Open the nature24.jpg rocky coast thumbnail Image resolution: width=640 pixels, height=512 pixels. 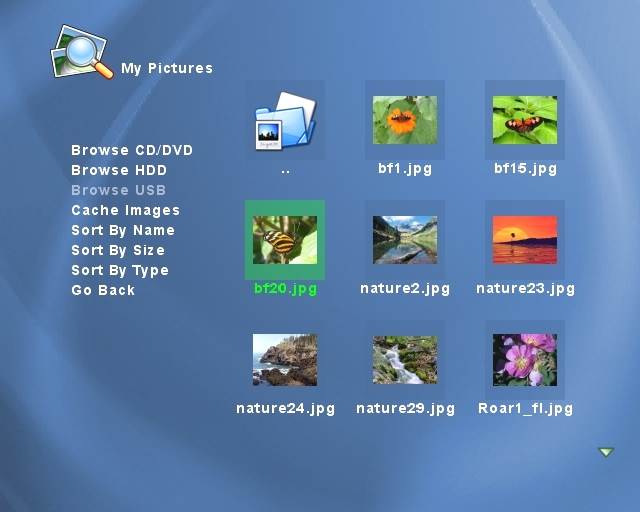click(x=285, y=360)
